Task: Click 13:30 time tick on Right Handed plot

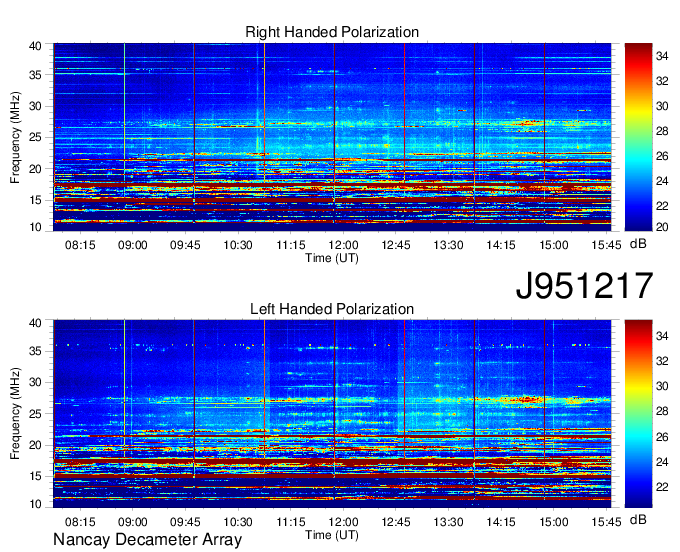Action: (448, 245)
